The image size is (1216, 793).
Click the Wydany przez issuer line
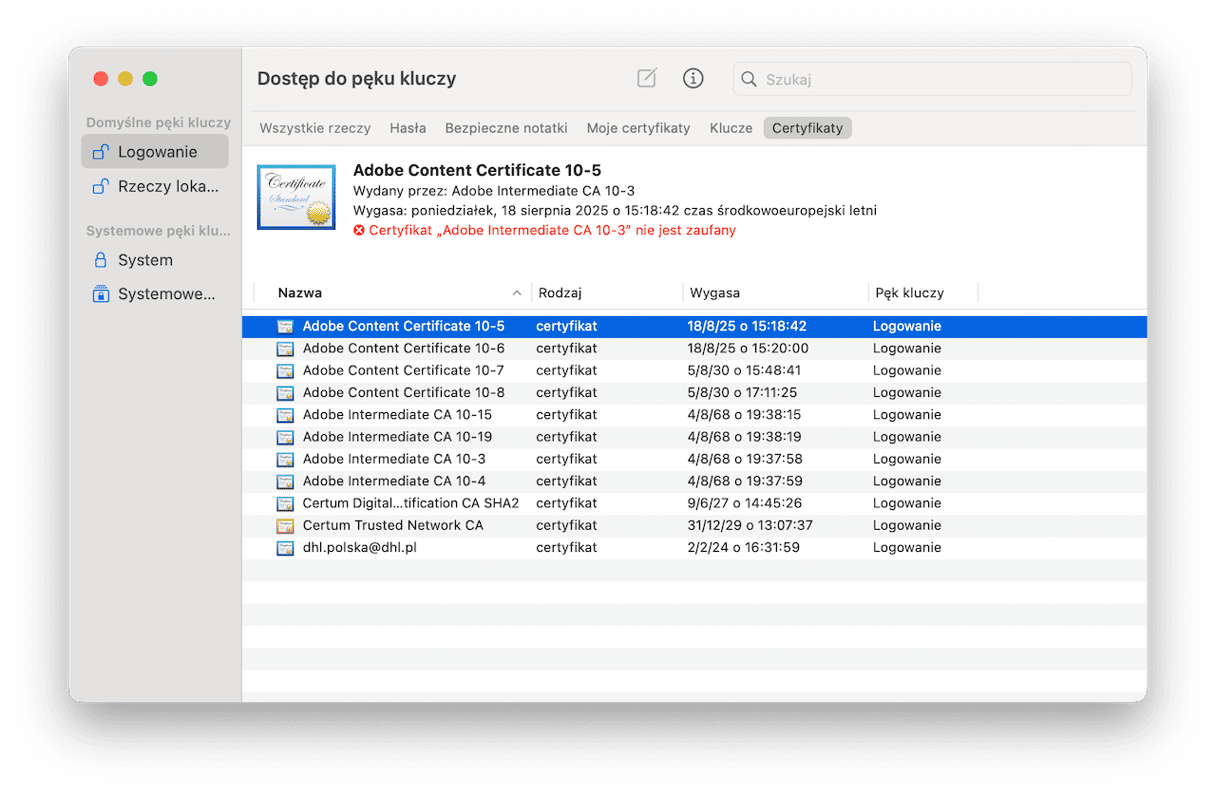coord(494,191)
